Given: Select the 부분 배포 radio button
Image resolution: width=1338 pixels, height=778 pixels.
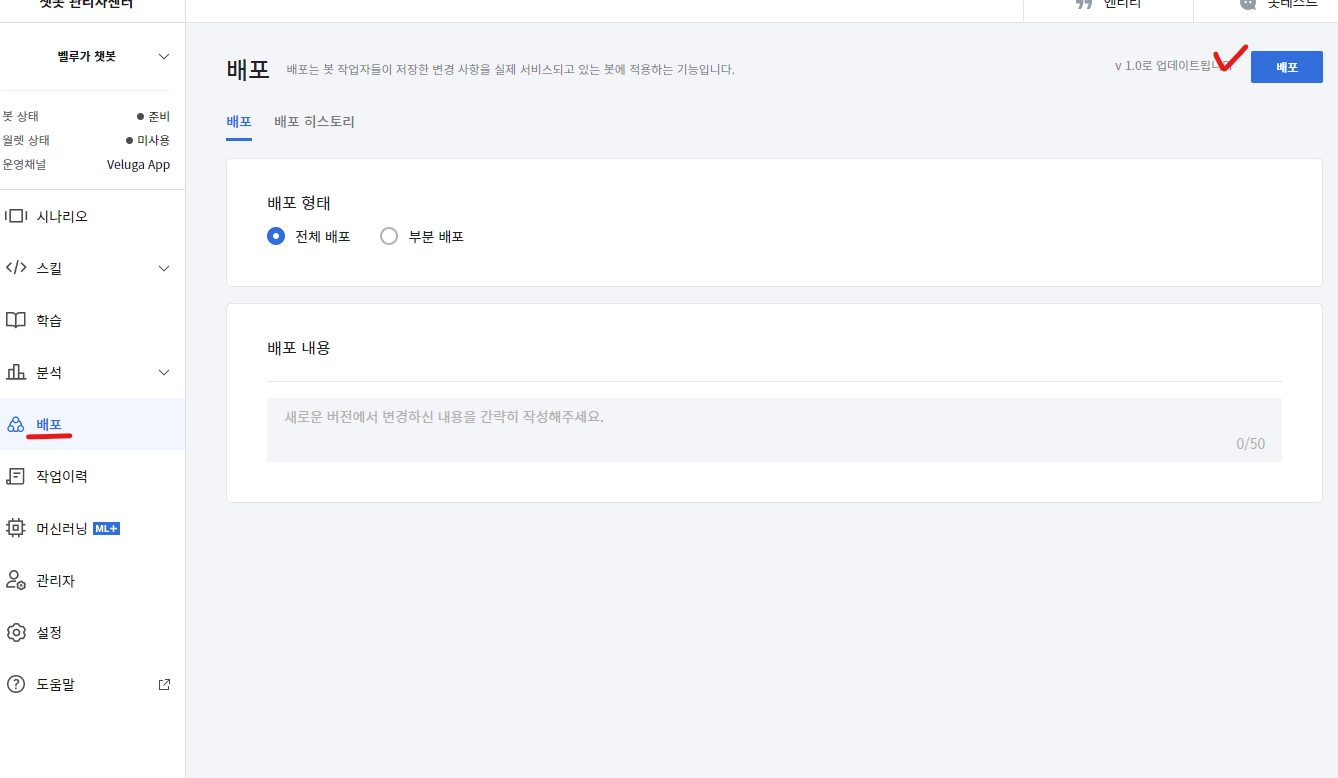Looking at the screenshot, I should 389,237.
